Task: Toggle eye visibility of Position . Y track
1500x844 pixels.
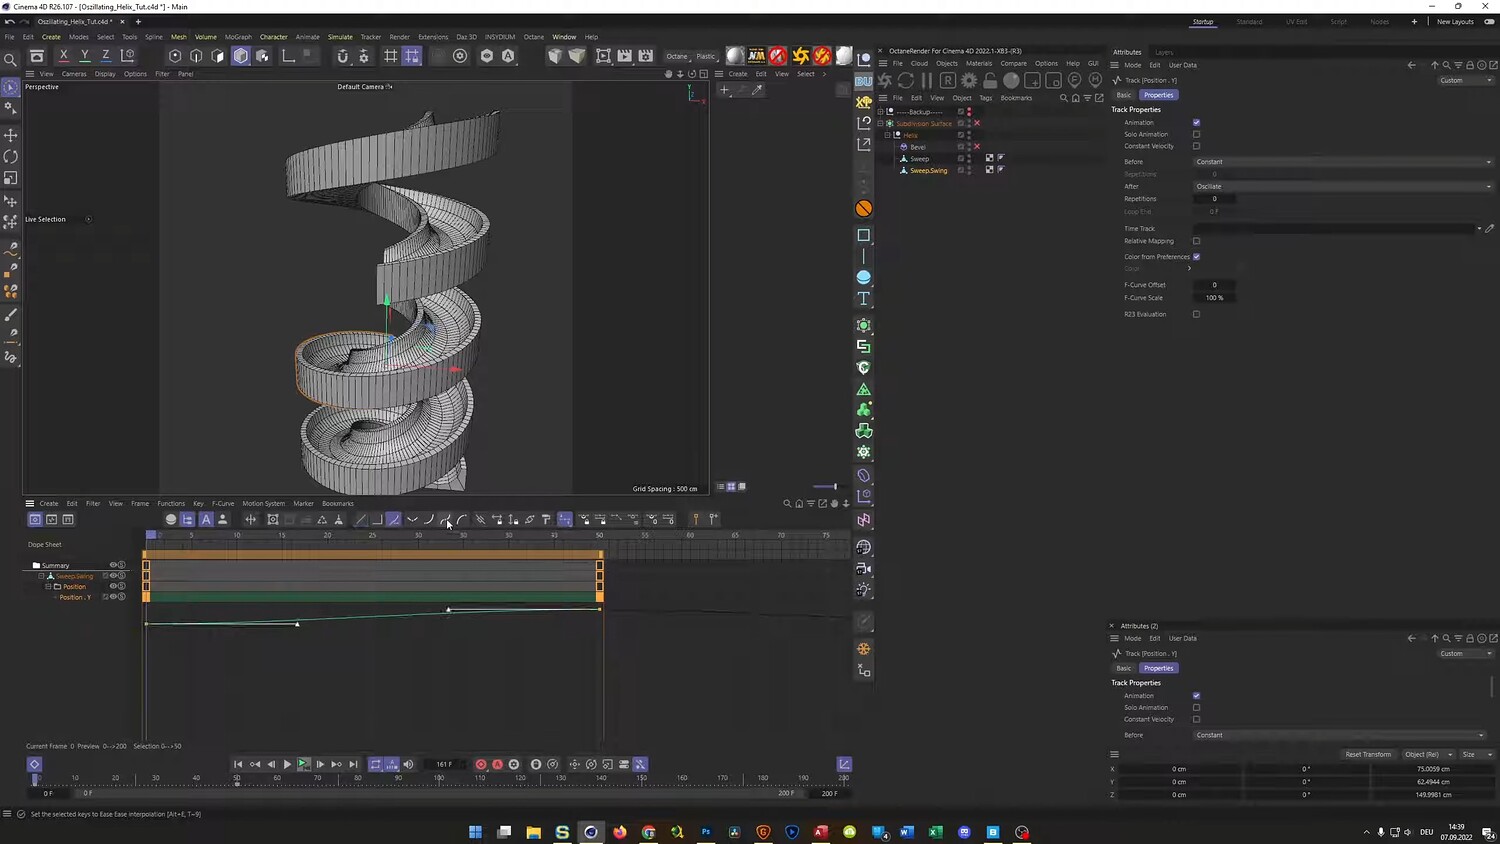Action: coord(113,597)
